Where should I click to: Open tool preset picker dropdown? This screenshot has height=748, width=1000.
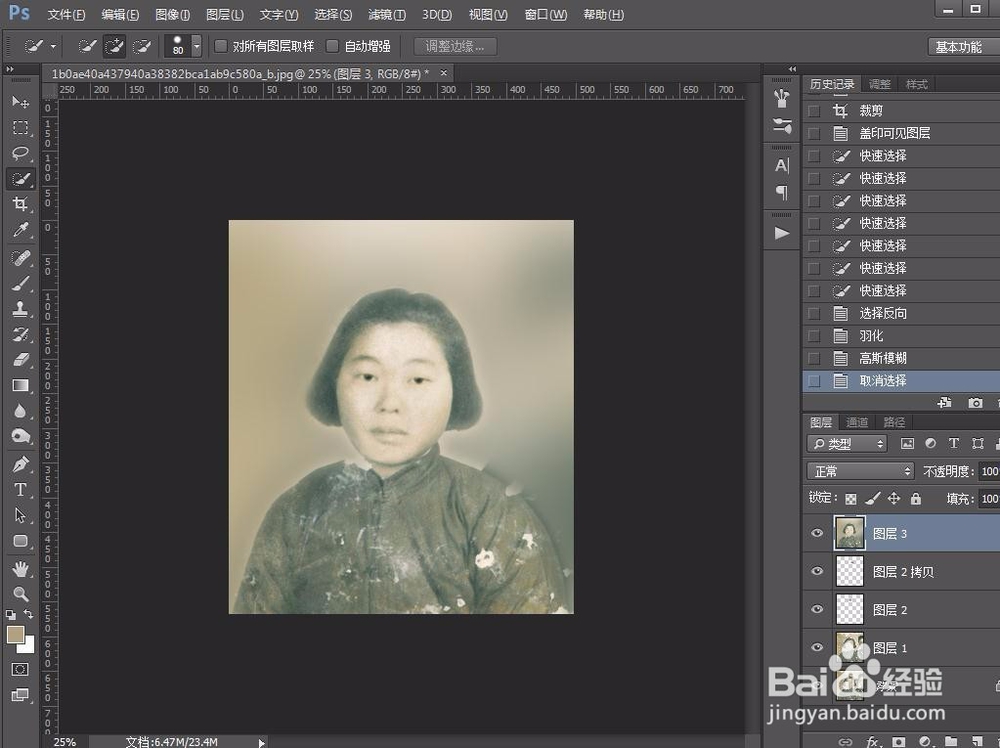pos(54,46)
